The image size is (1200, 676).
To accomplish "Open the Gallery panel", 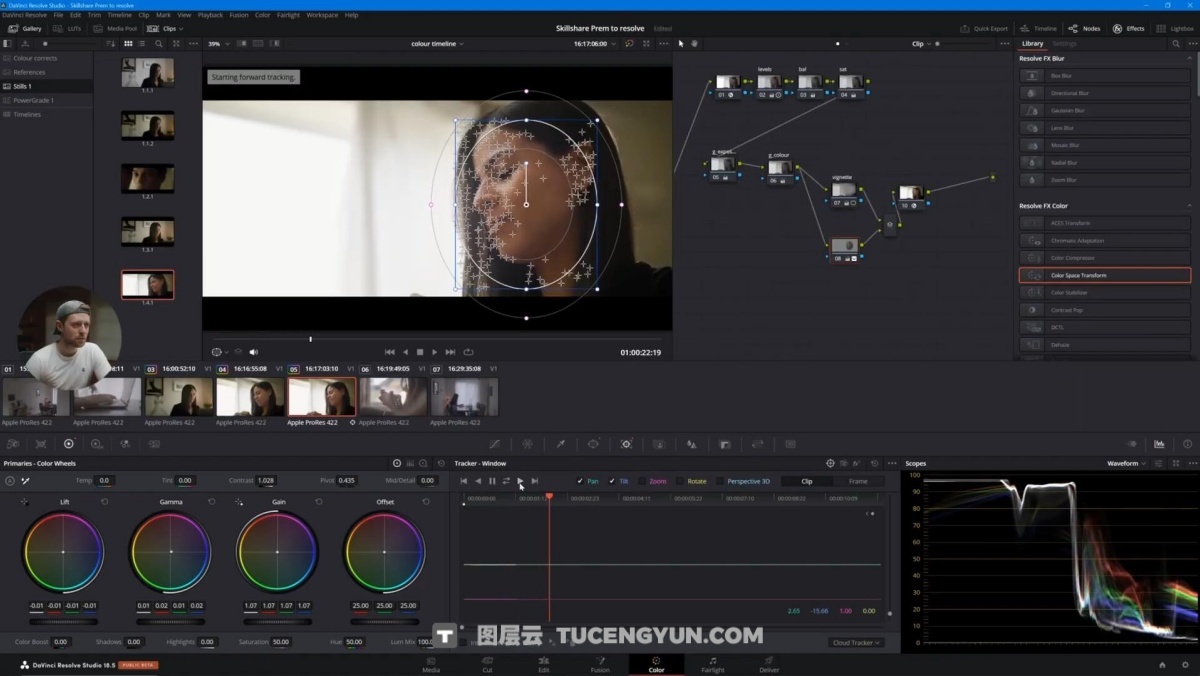I will coord(25,28).
